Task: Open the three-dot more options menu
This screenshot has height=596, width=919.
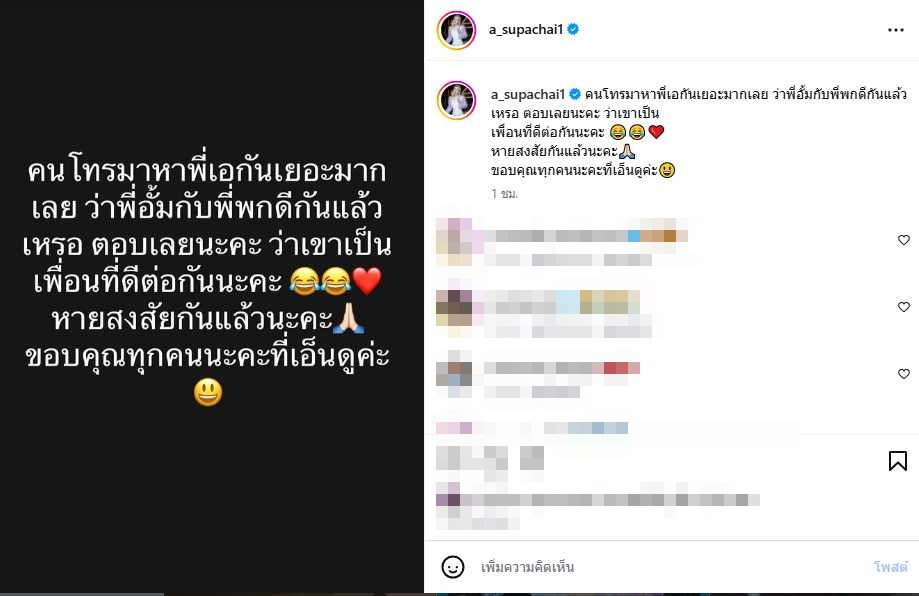Action: (896, 30)
